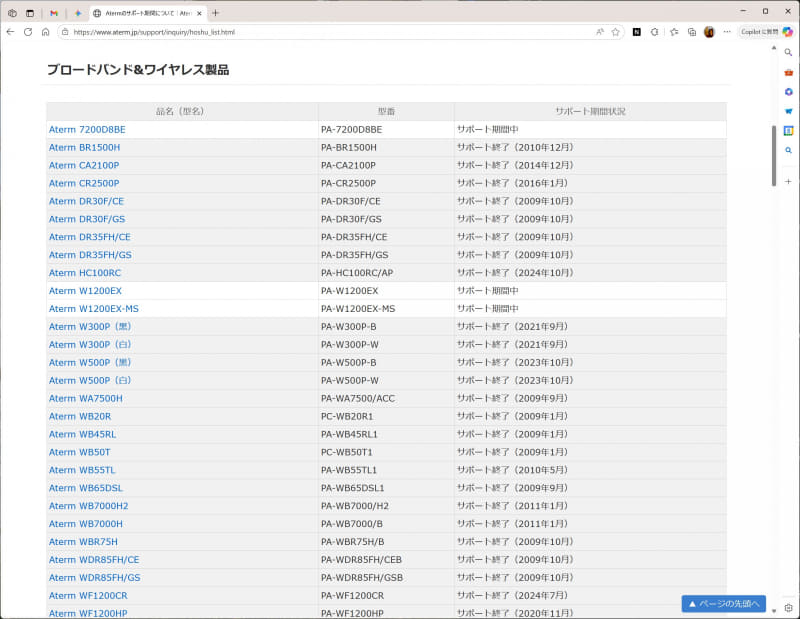The image size is (800, 619).
Task: Click the N extension icon in the toolbar
Action: pyautogui.click(x=635, y=31)
